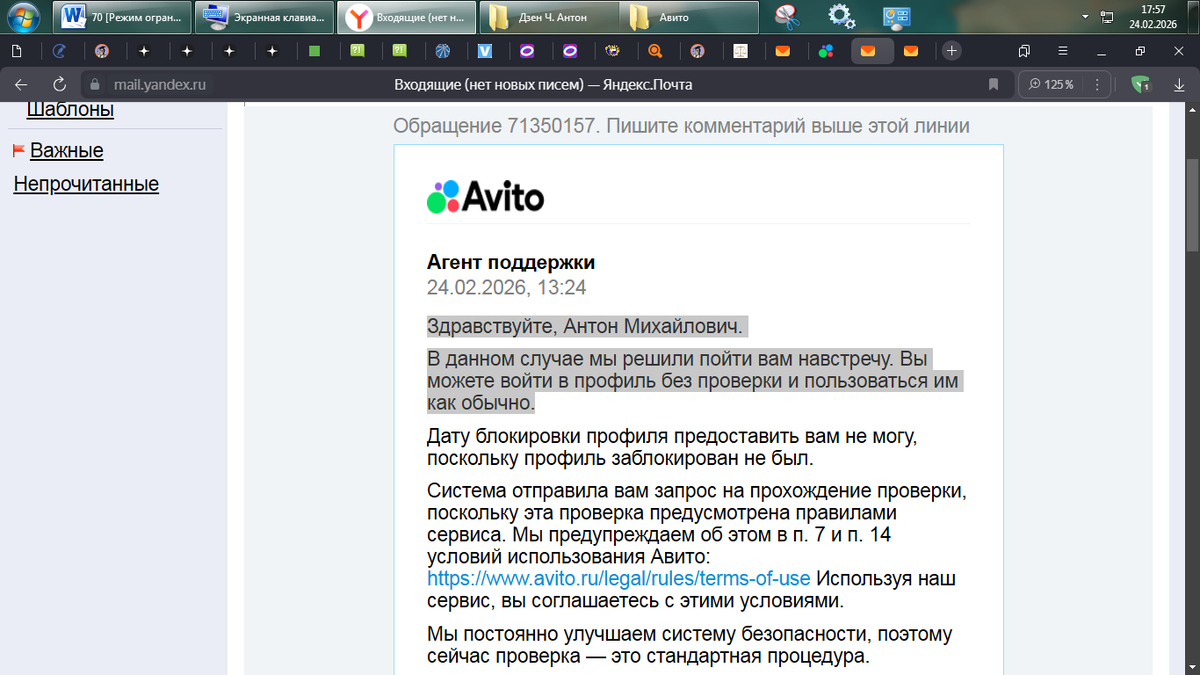Click the scrollbar up arrow
This screenshot has height=675, width=1200.
pyautogui.click(x=1192, y=107)
